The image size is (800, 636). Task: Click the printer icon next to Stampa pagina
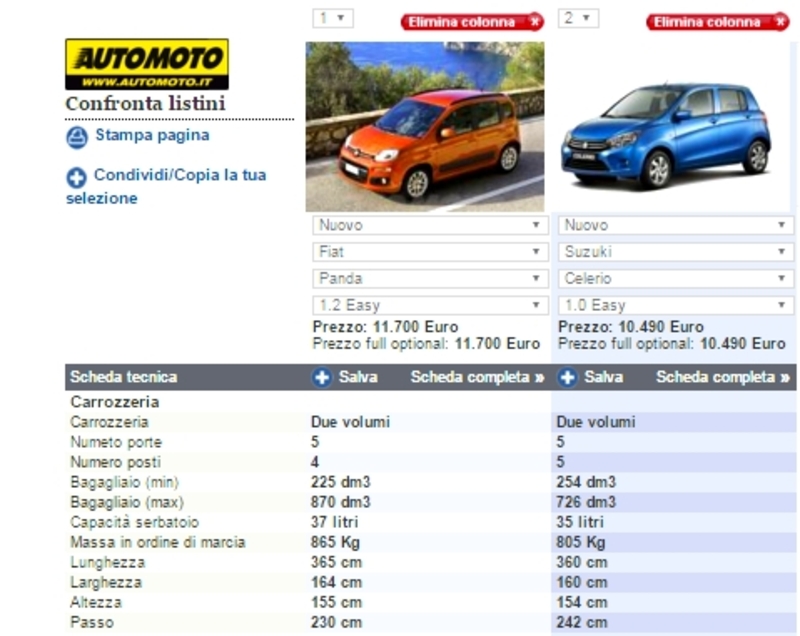77,138
